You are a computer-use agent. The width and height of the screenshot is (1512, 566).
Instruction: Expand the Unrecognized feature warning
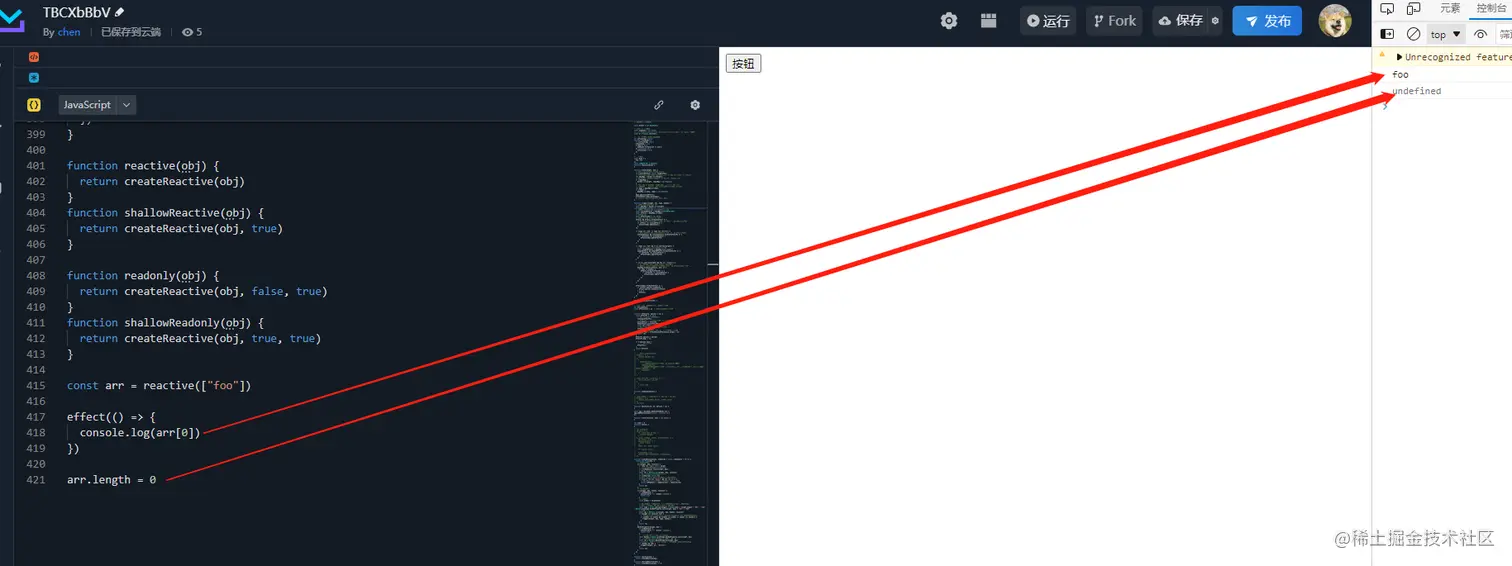point(1400,57)
